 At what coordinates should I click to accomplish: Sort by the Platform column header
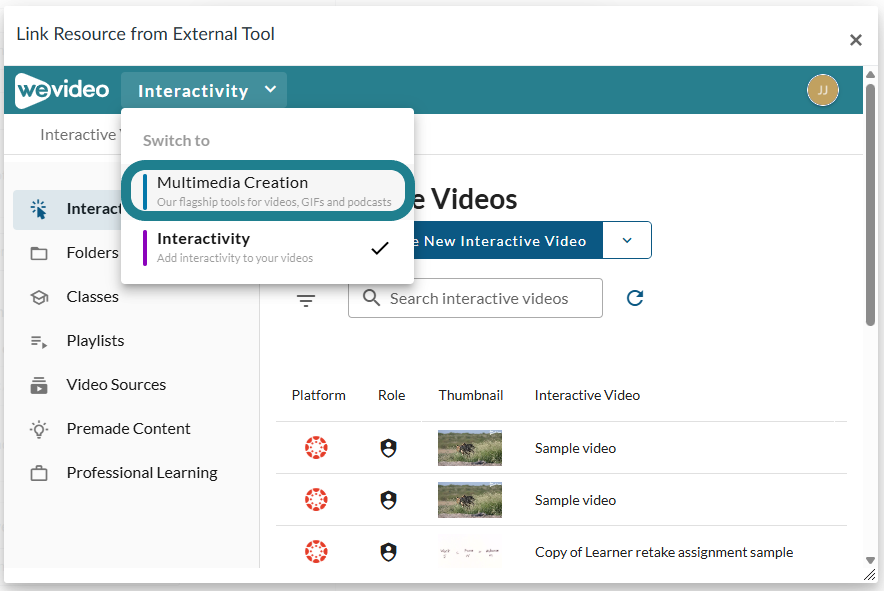click(x=319, y=395)
